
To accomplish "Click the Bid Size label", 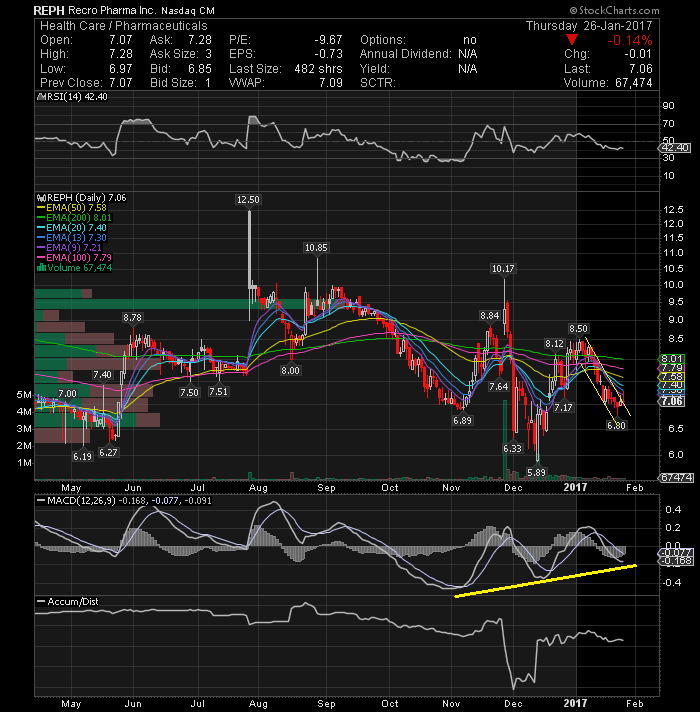I will click(x=173, y=83).
